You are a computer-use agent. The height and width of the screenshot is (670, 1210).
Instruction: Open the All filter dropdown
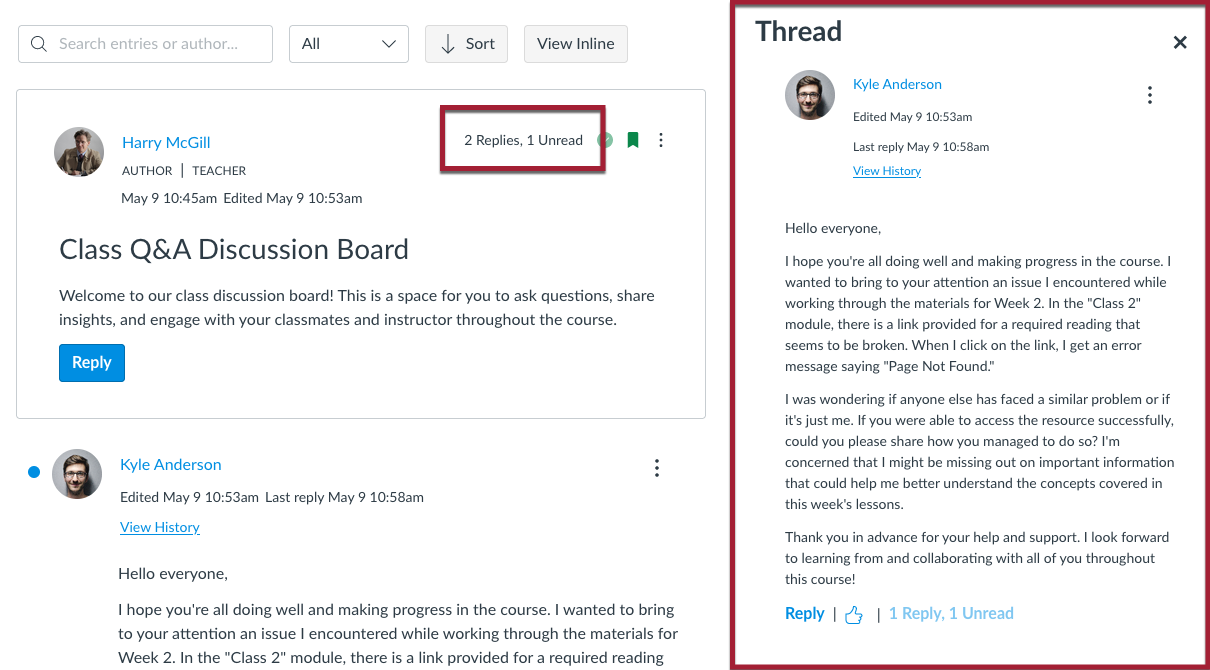tap(348, 44)
